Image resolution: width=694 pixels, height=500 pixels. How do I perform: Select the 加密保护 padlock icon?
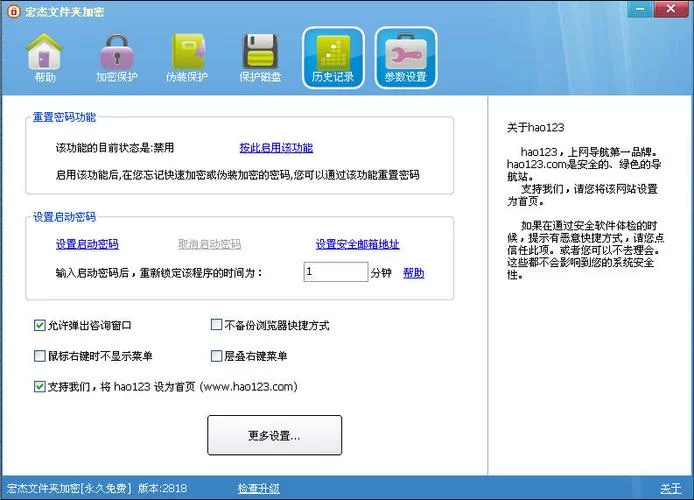(x=117, y=58)
